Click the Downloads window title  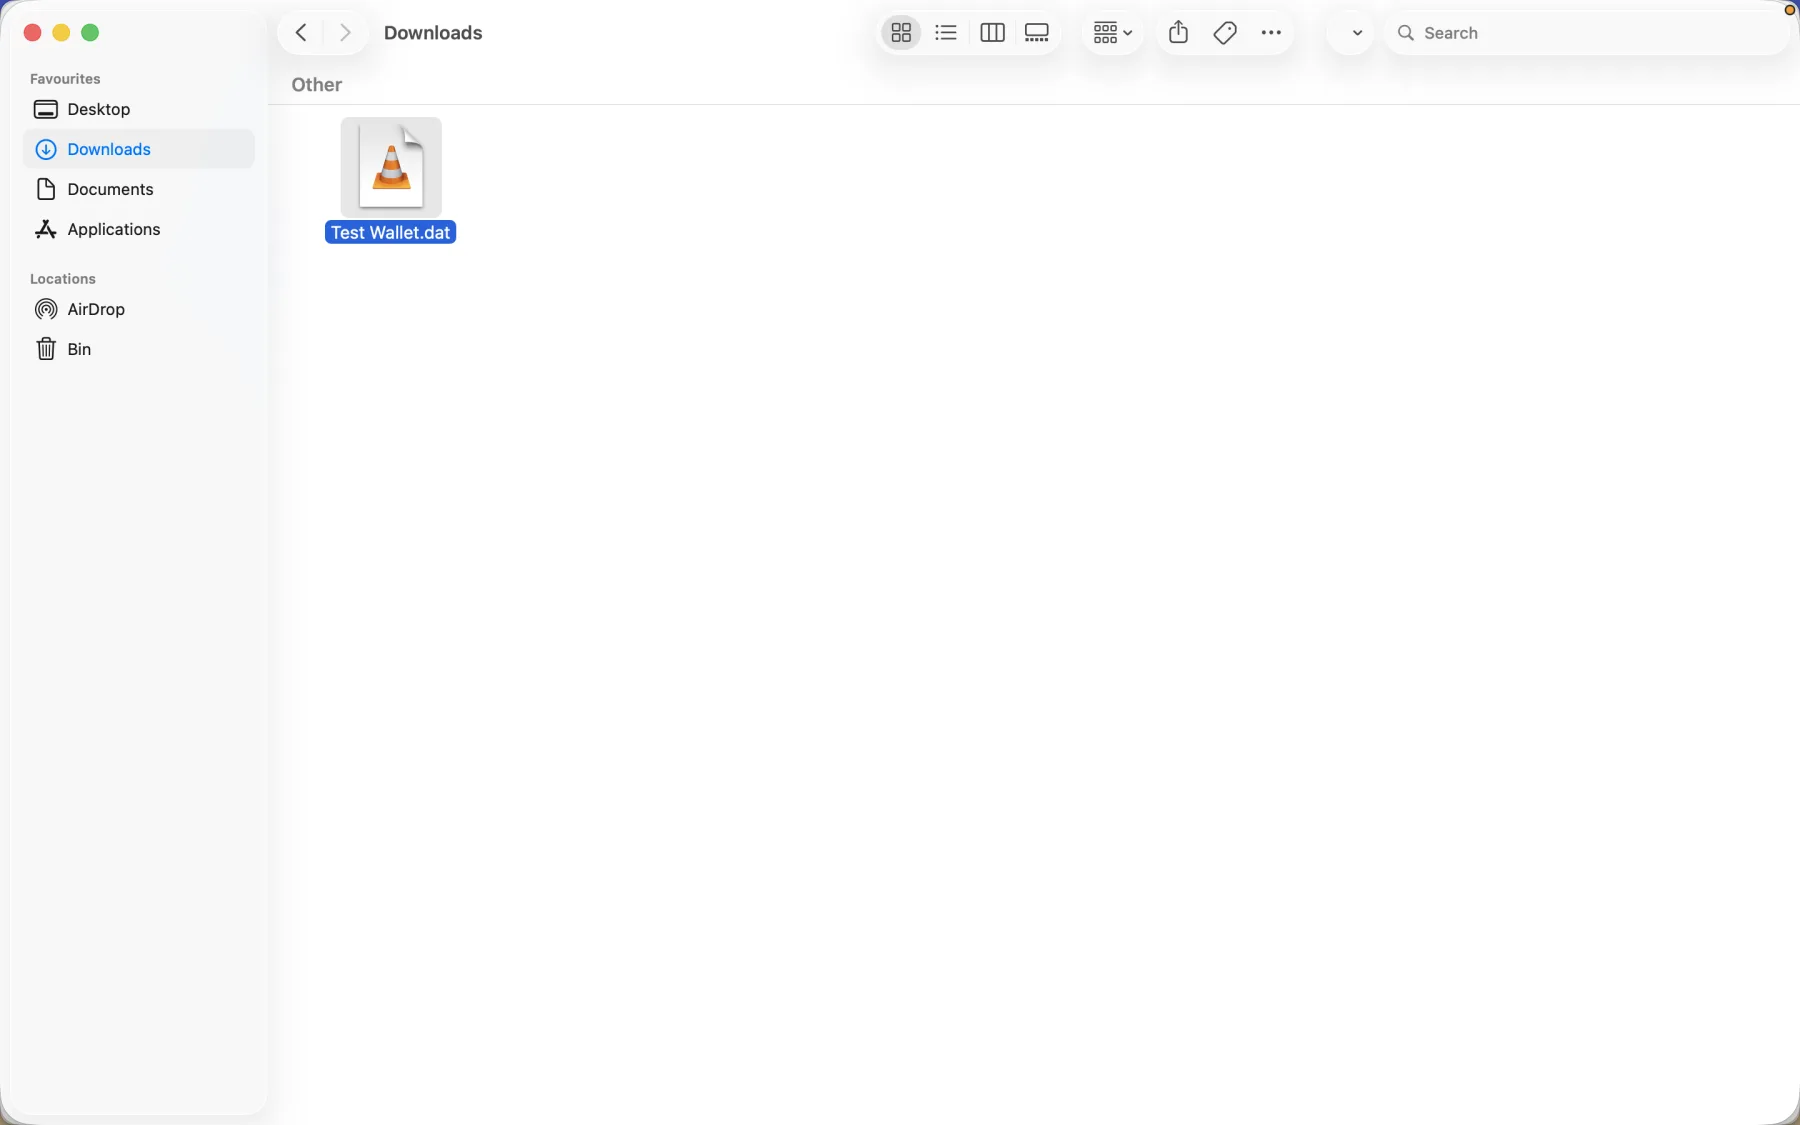pos(433,33)
